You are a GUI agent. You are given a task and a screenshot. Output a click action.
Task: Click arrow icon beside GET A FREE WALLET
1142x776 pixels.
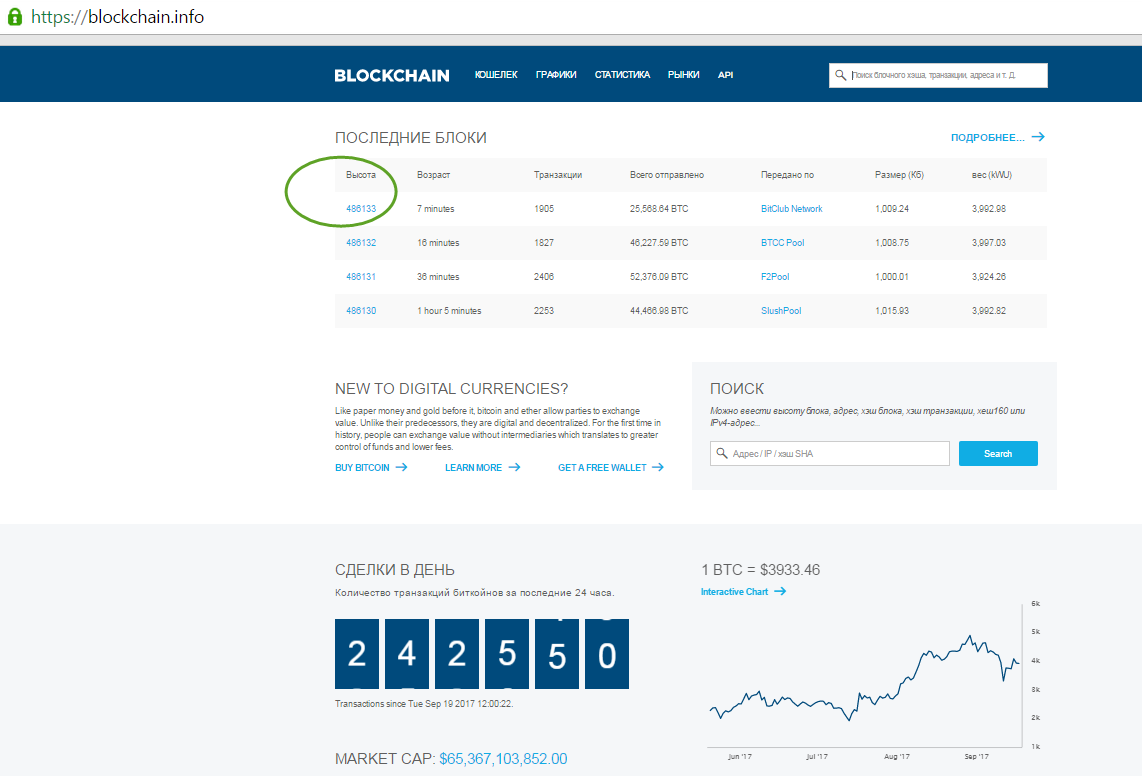tap(657, 467)
